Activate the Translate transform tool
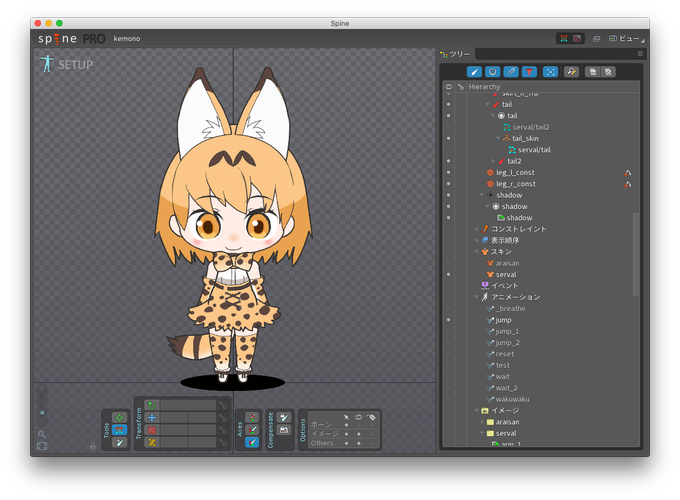The width and height of the screenshot is (680, 500). (x=152, y=418)
